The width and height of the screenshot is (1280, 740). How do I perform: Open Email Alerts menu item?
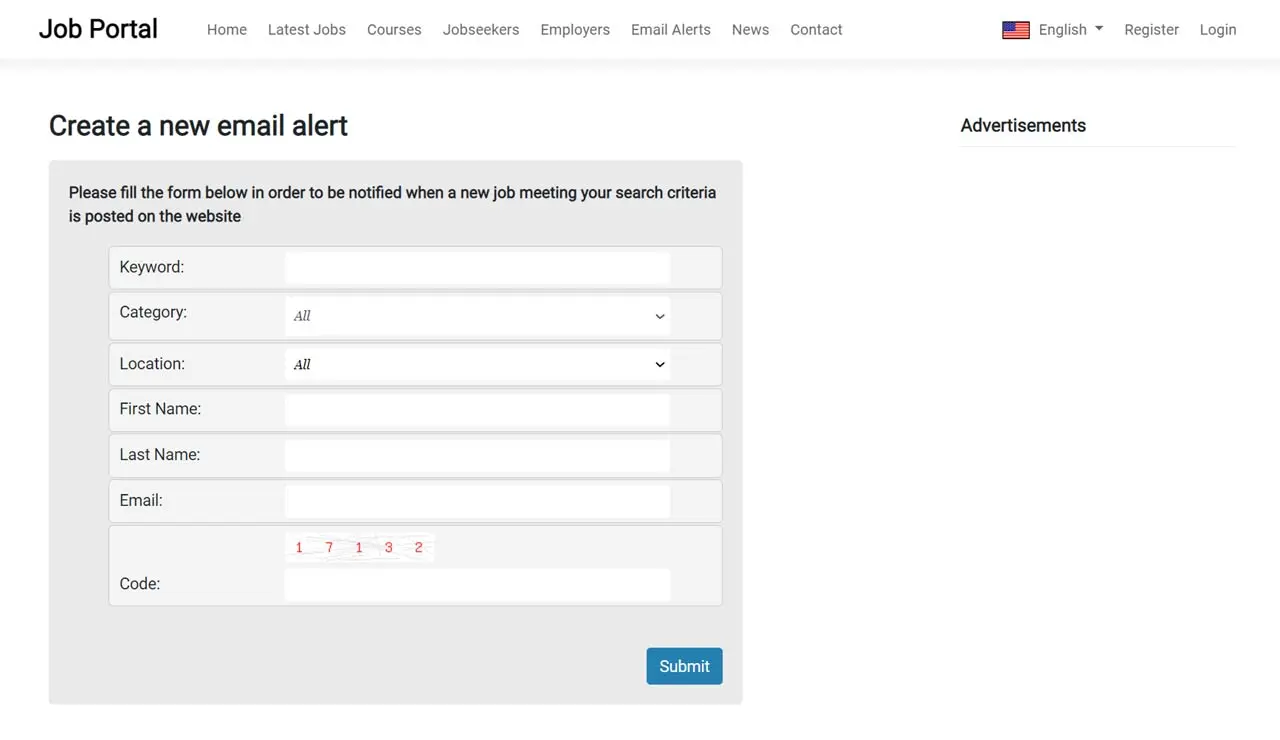671,30
